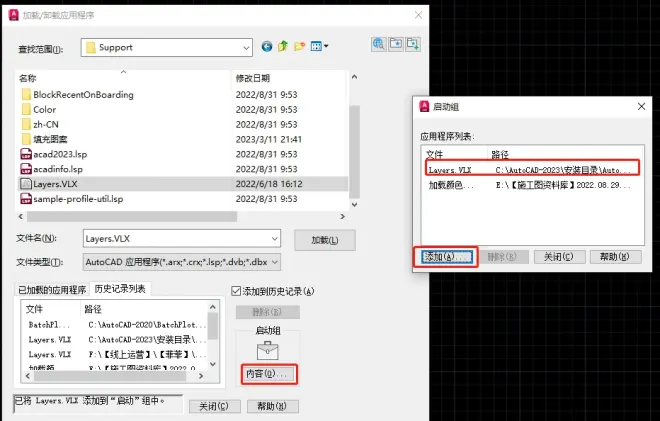The width and height of the screenshot is (660, 421).
Task: Select history entry with AutoCAD-2023 path
Action: click(x=117, y=339)
